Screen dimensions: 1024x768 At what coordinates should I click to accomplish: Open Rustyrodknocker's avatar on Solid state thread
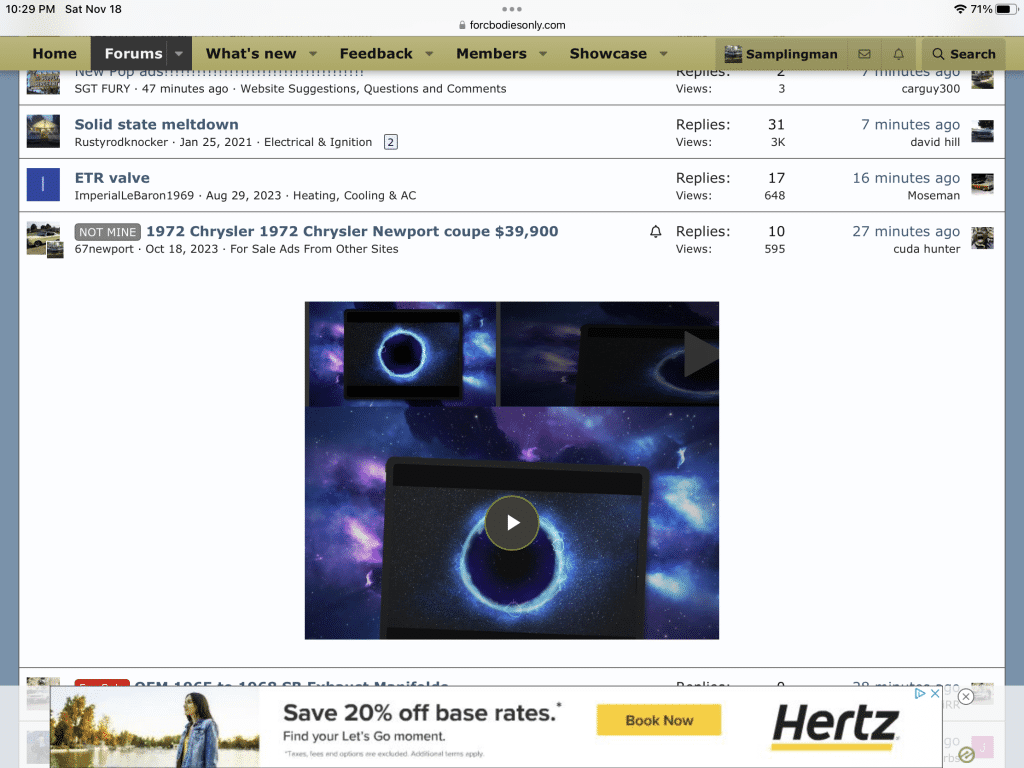coord(43,132)
